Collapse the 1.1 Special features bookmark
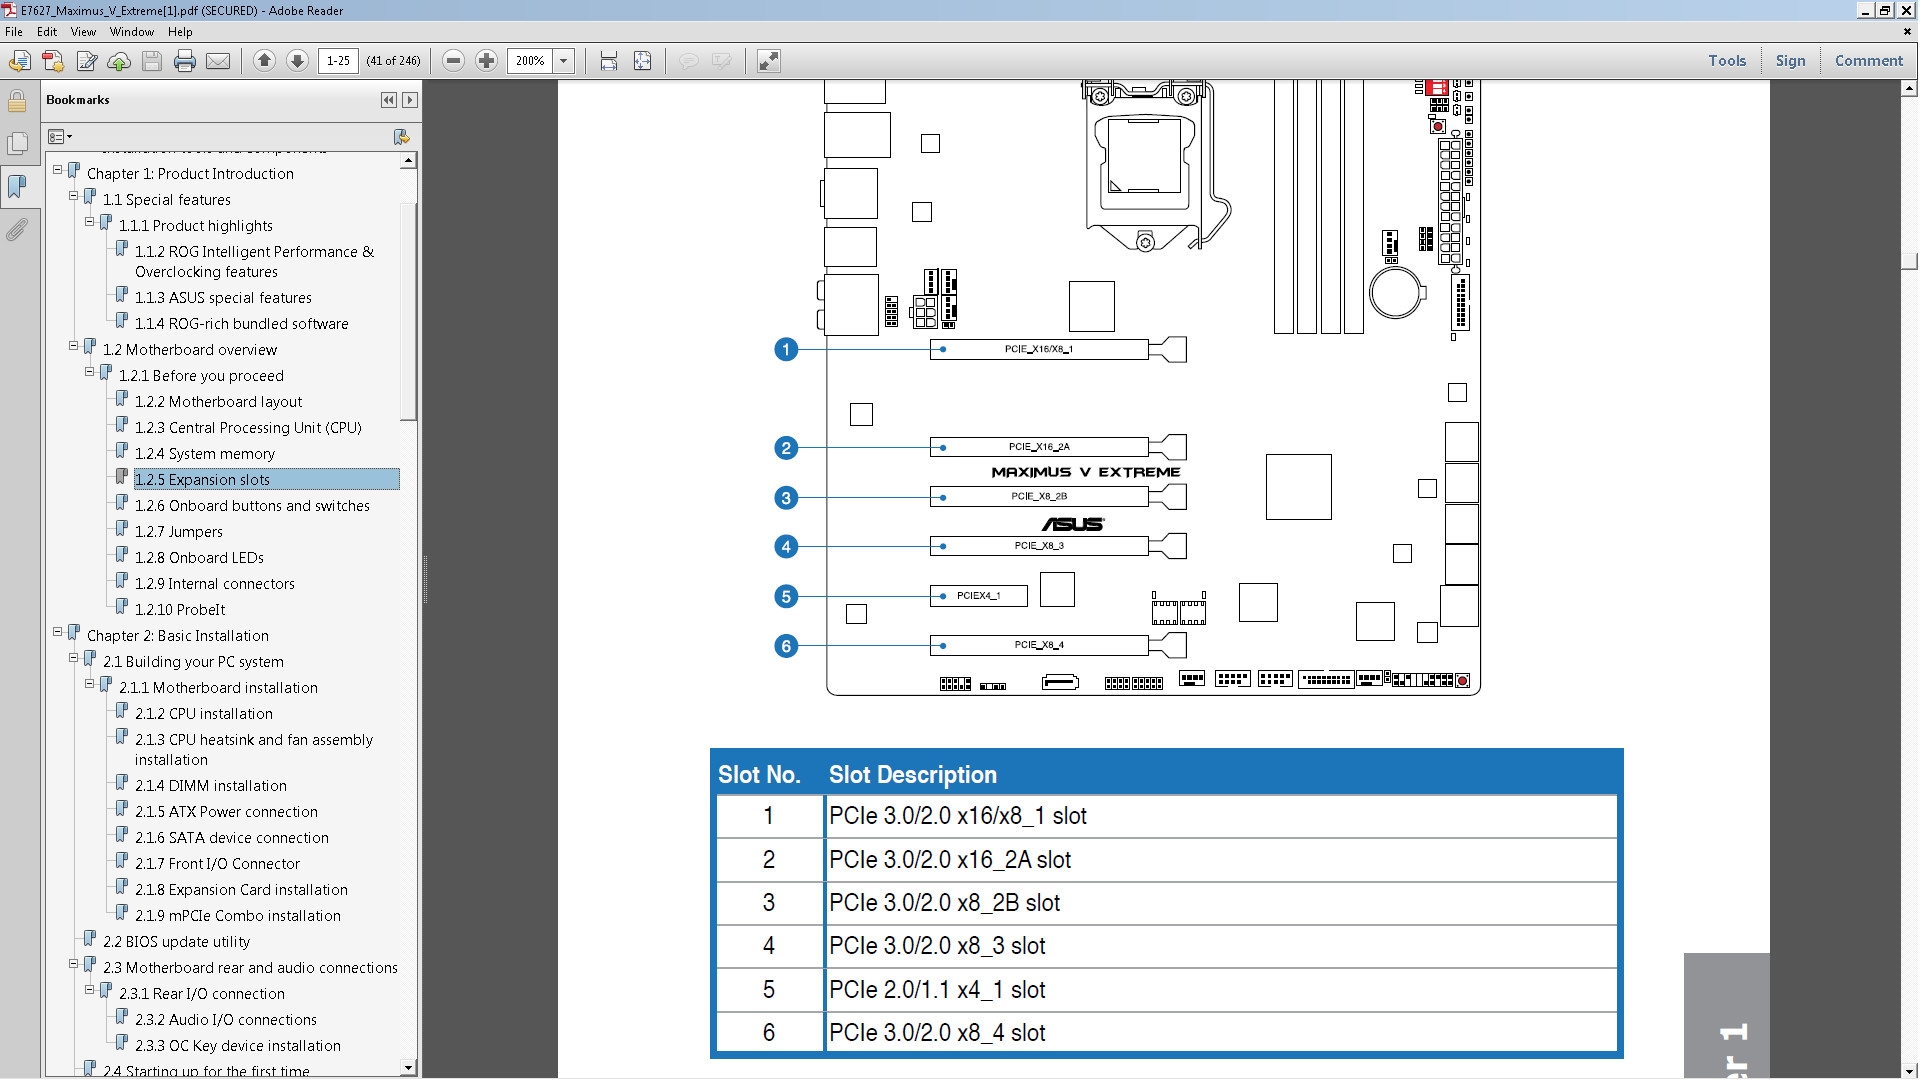 (x=74, y=196)
